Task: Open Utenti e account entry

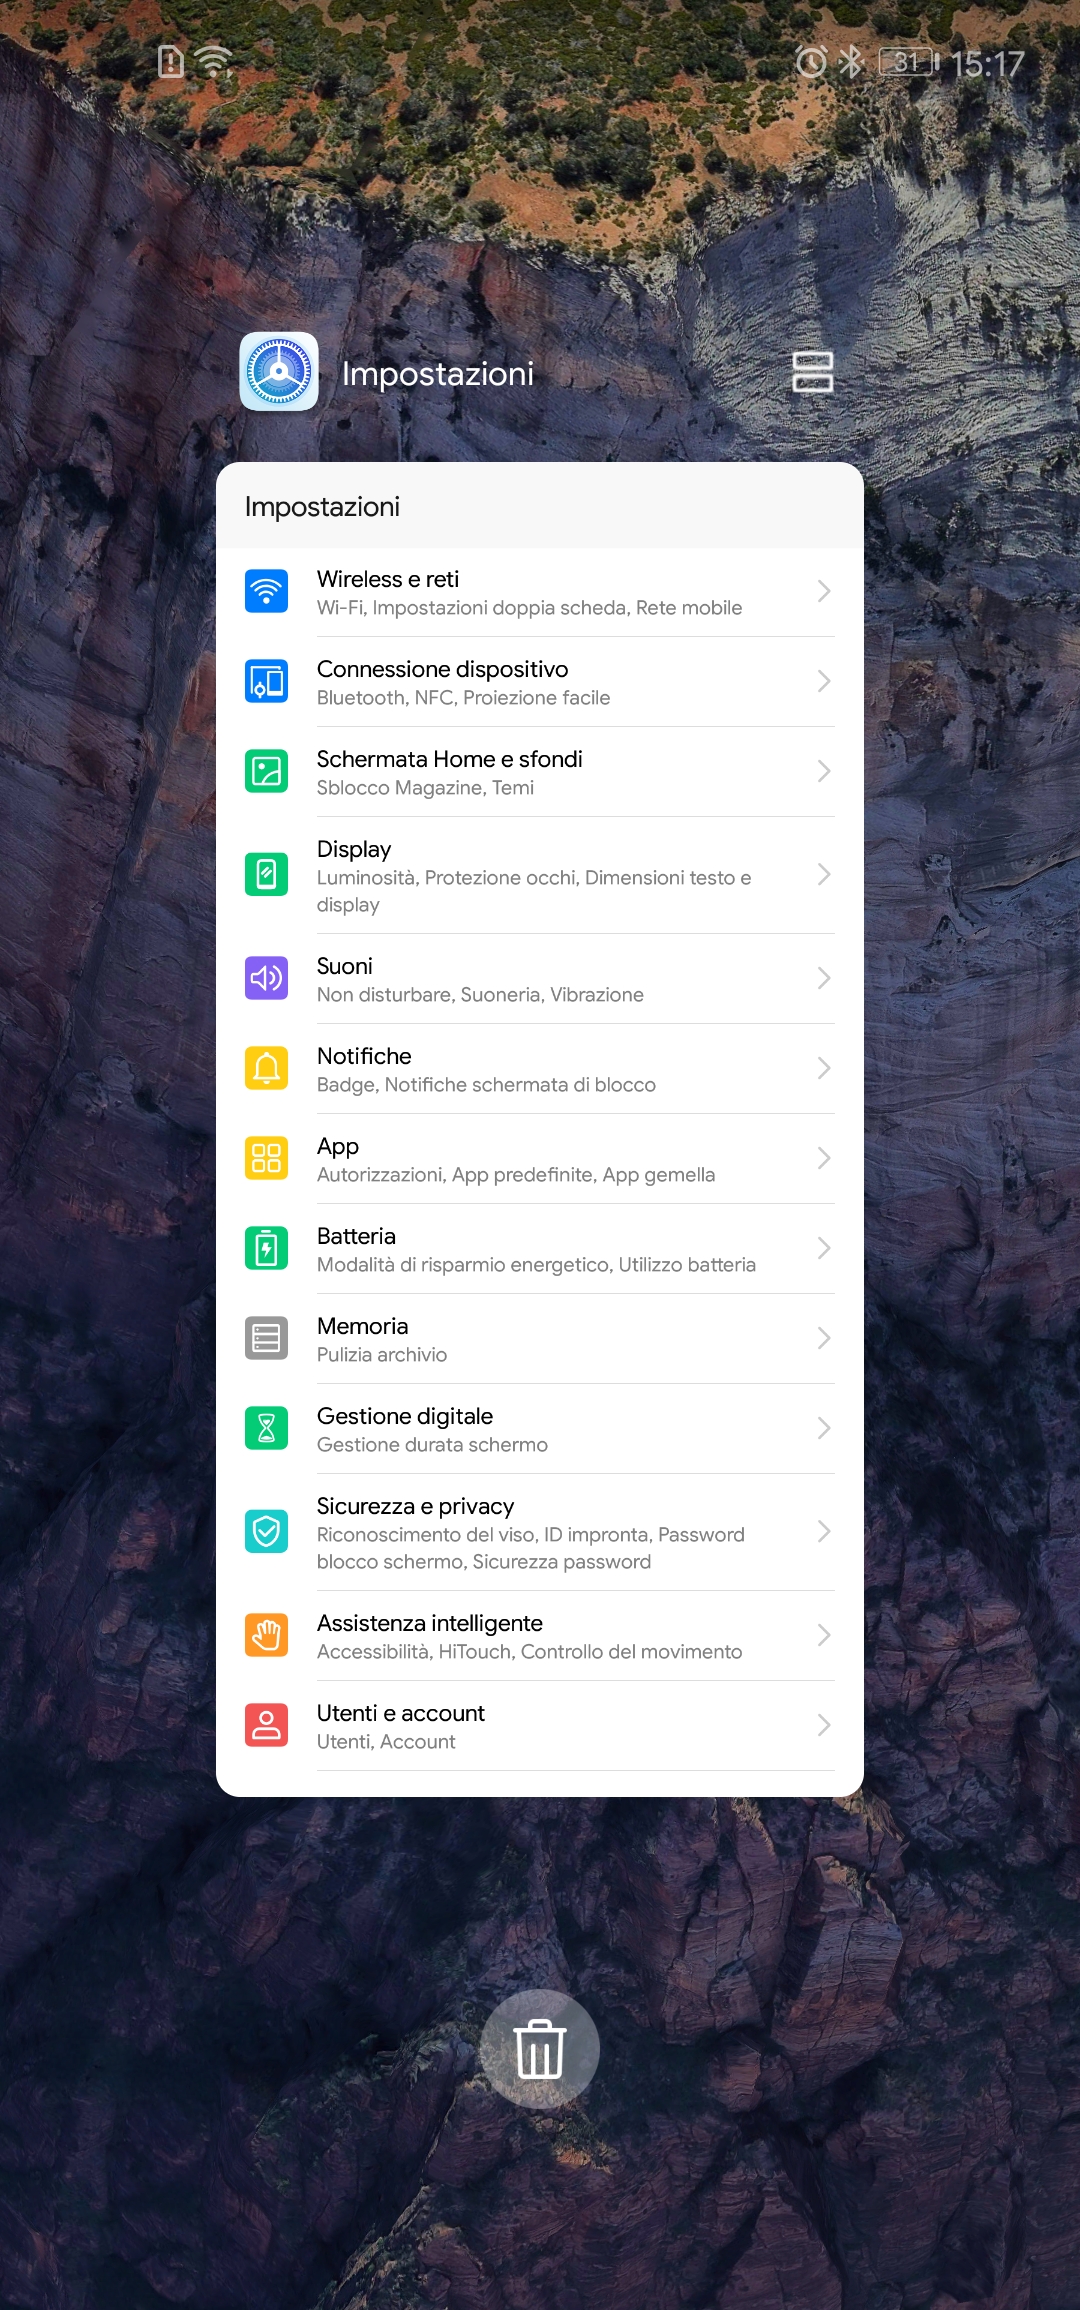Action: point(540,1726)
